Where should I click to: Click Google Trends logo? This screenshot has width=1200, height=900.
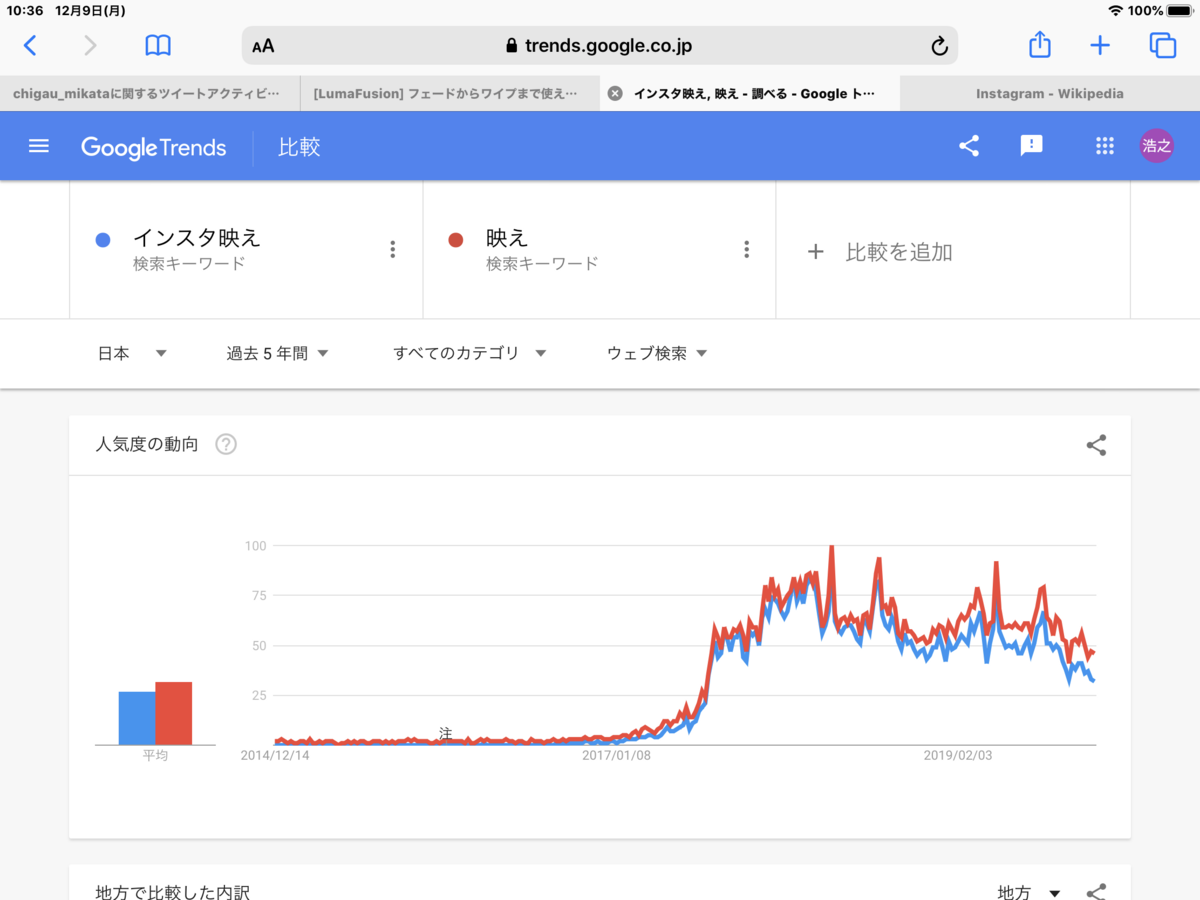point(154,147)
